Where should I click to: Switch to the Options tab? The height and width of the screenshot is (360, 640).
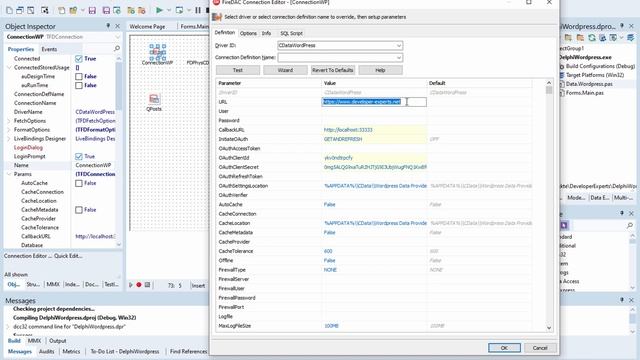pos(248,33)
